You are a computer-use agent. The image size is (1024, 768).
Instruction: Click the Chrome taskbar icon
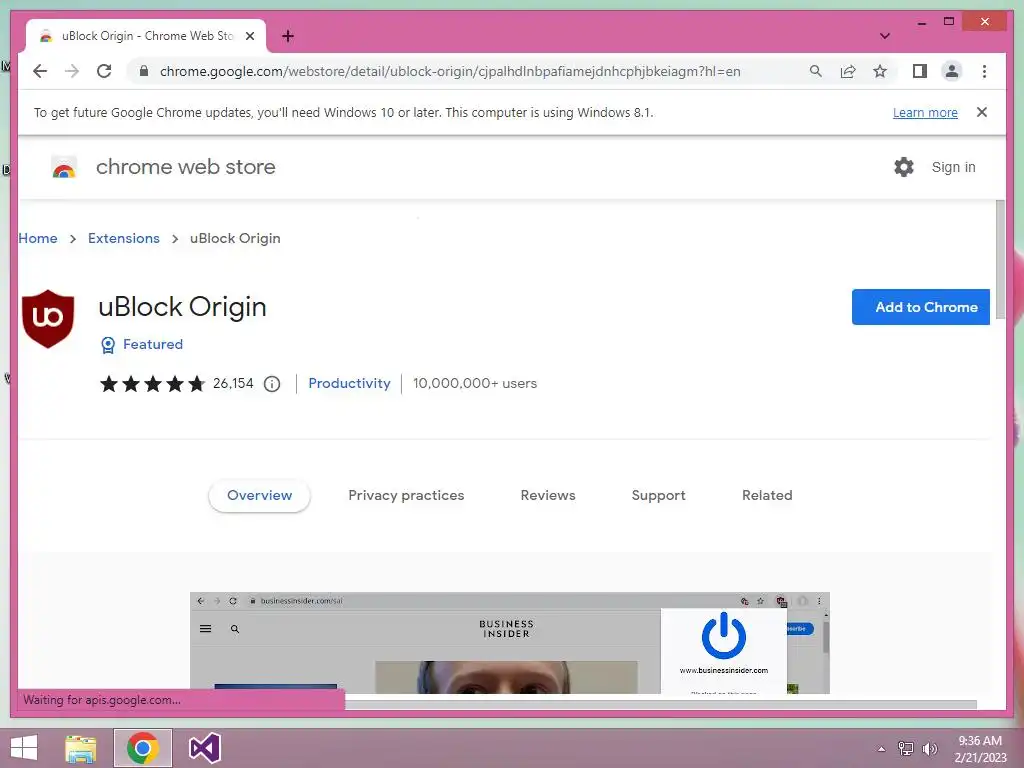[143, 748]
